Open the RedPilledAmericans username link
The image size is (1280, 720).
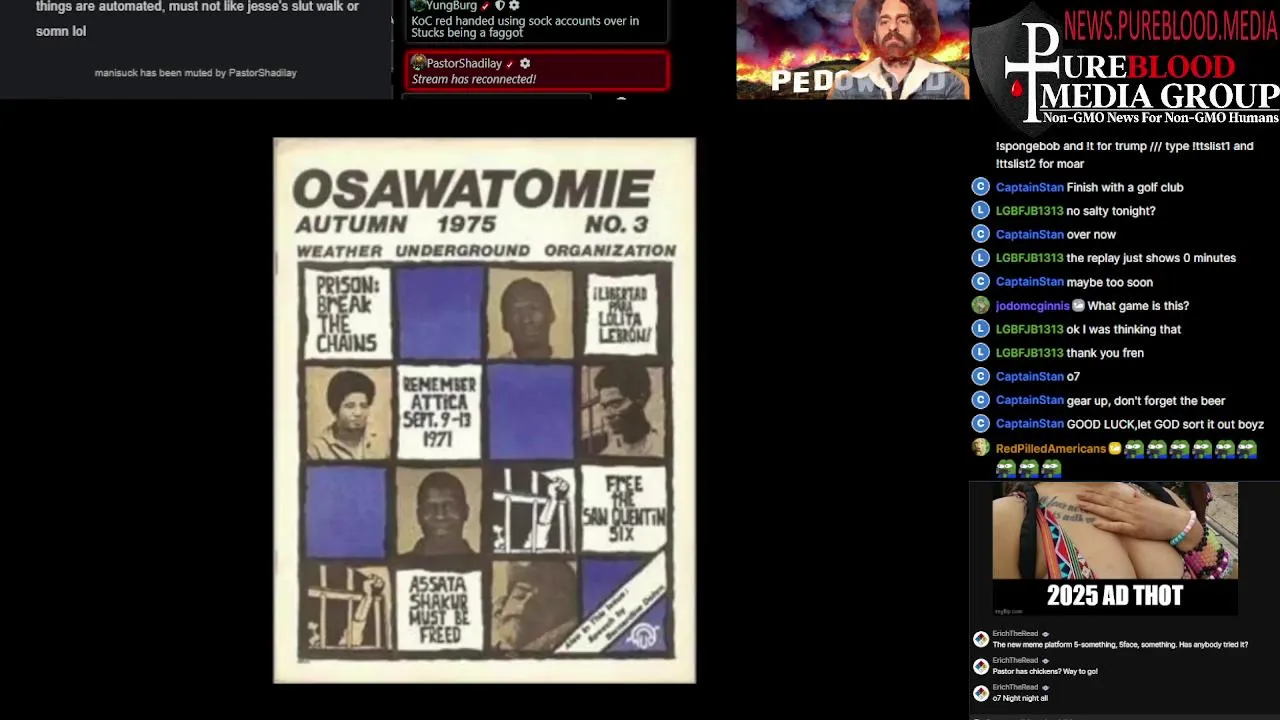1050,449
